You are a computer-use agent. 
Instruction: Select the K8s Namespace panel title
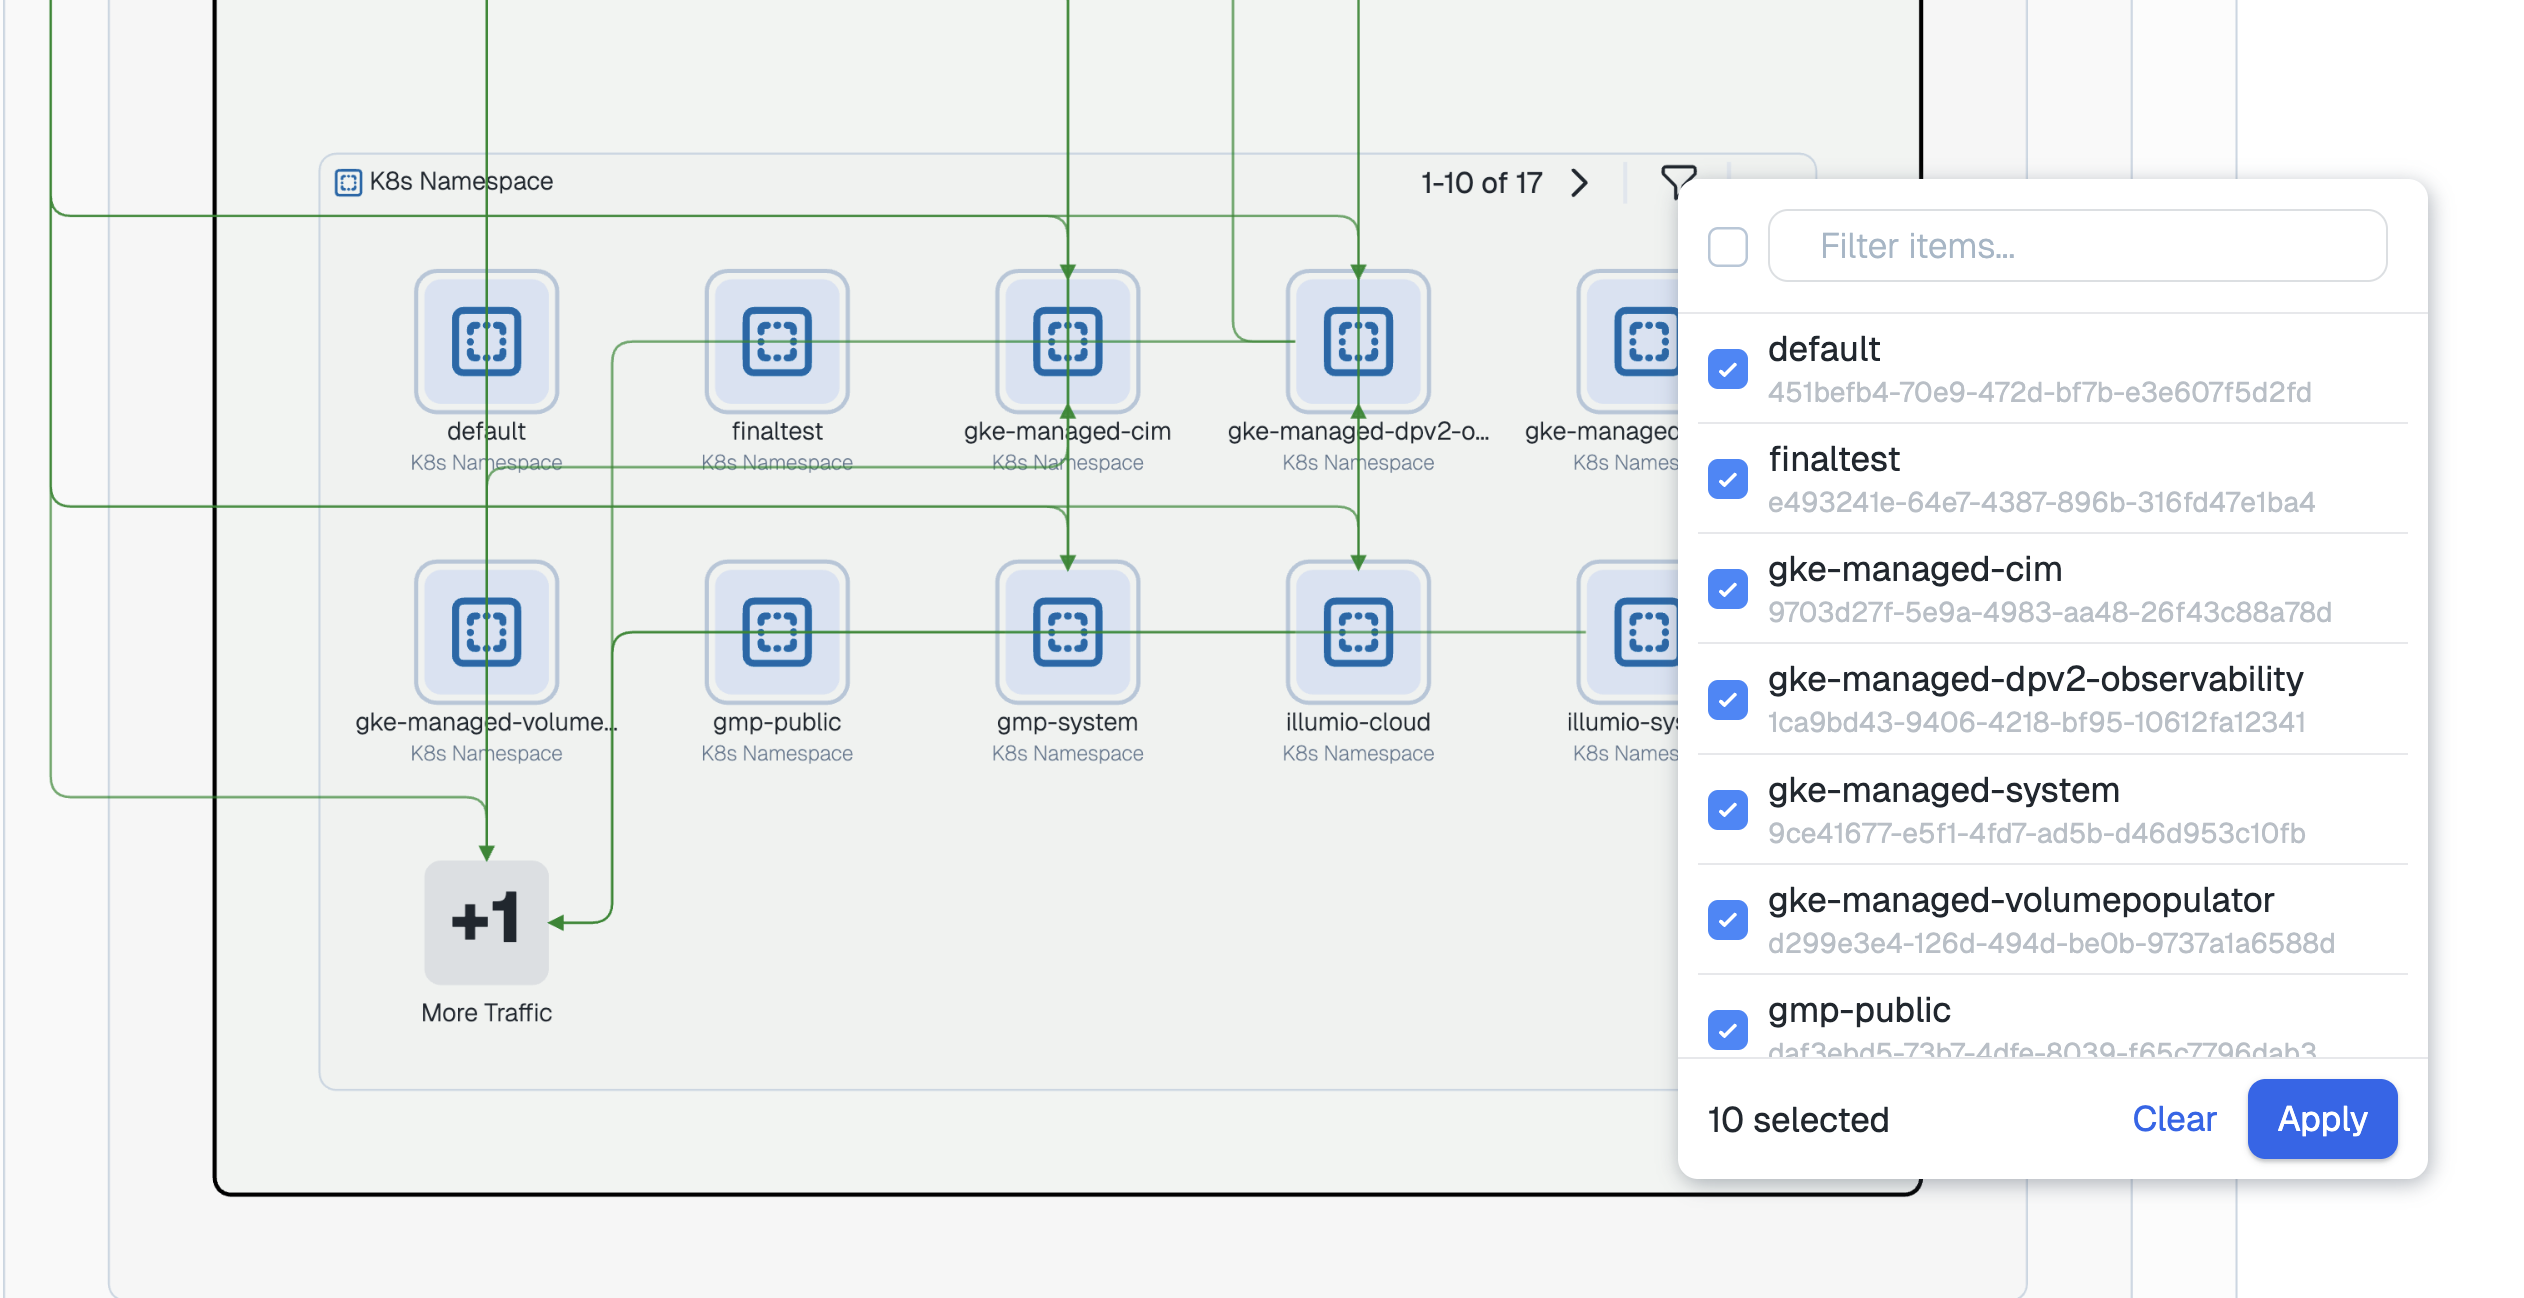[461, 181]
